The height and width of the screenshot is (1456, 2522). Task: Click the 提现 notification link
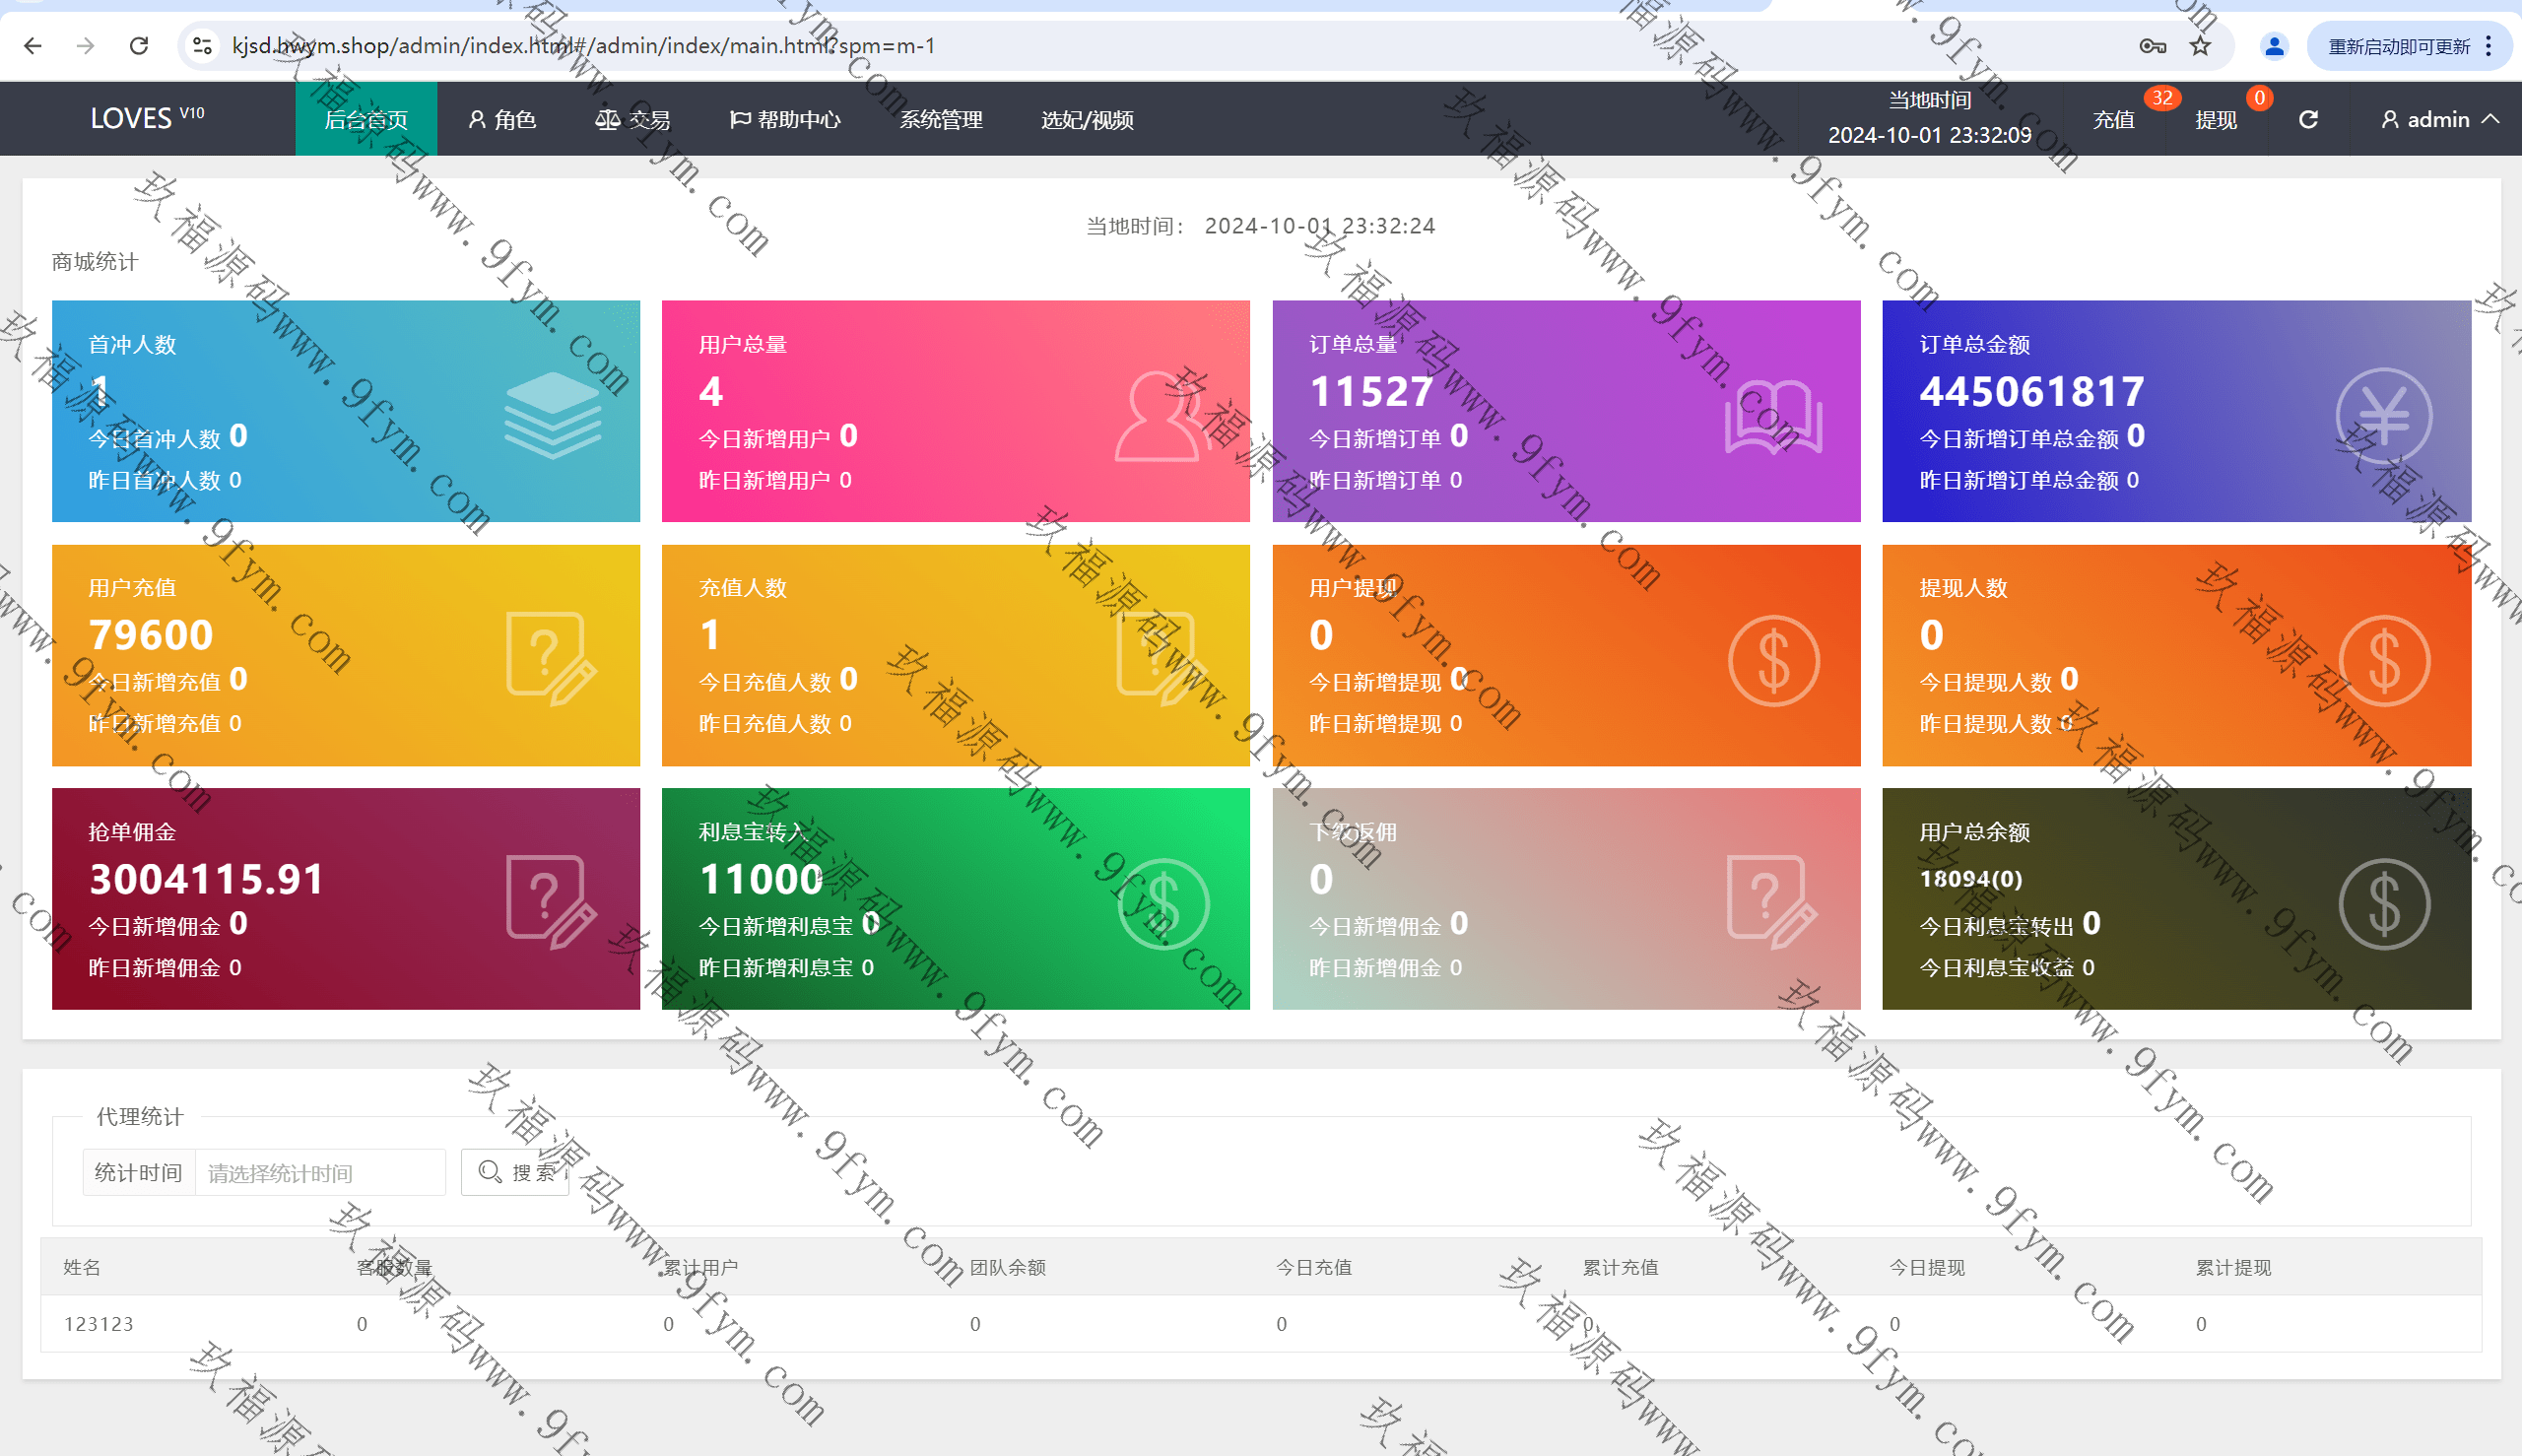click(2215, 120)
